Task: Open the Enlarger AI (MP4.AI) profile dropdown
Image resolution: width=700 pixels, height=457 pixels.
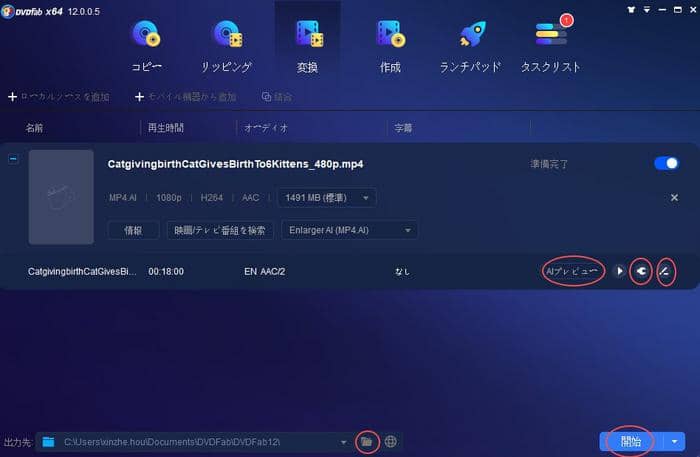Action: click(350, 230)
